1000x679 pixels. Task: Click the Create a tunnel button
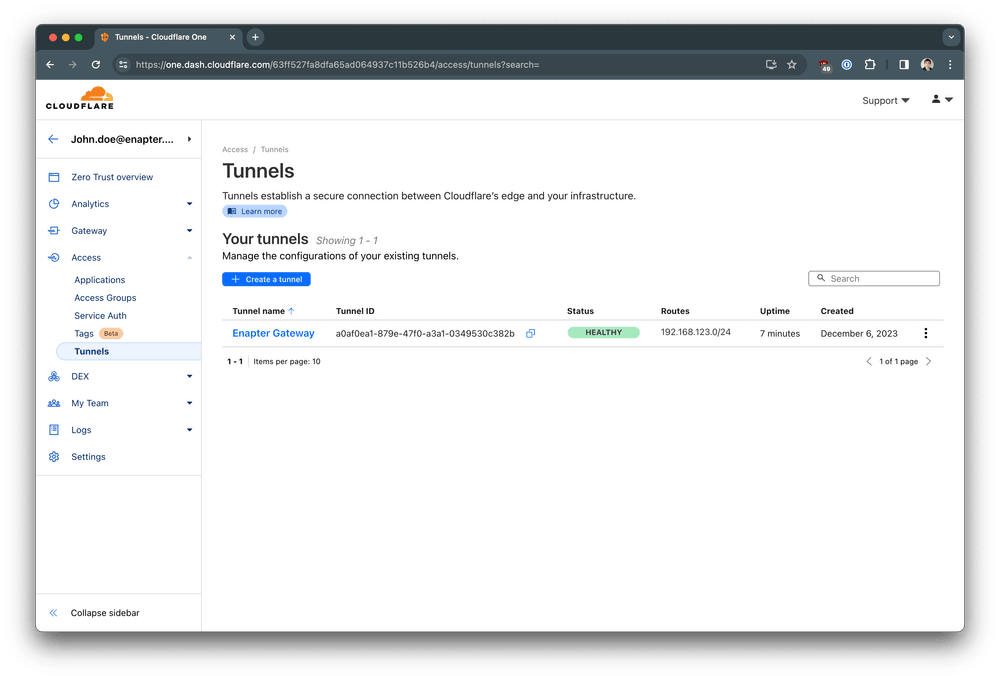pyautogui.click(x=266, y=279)
